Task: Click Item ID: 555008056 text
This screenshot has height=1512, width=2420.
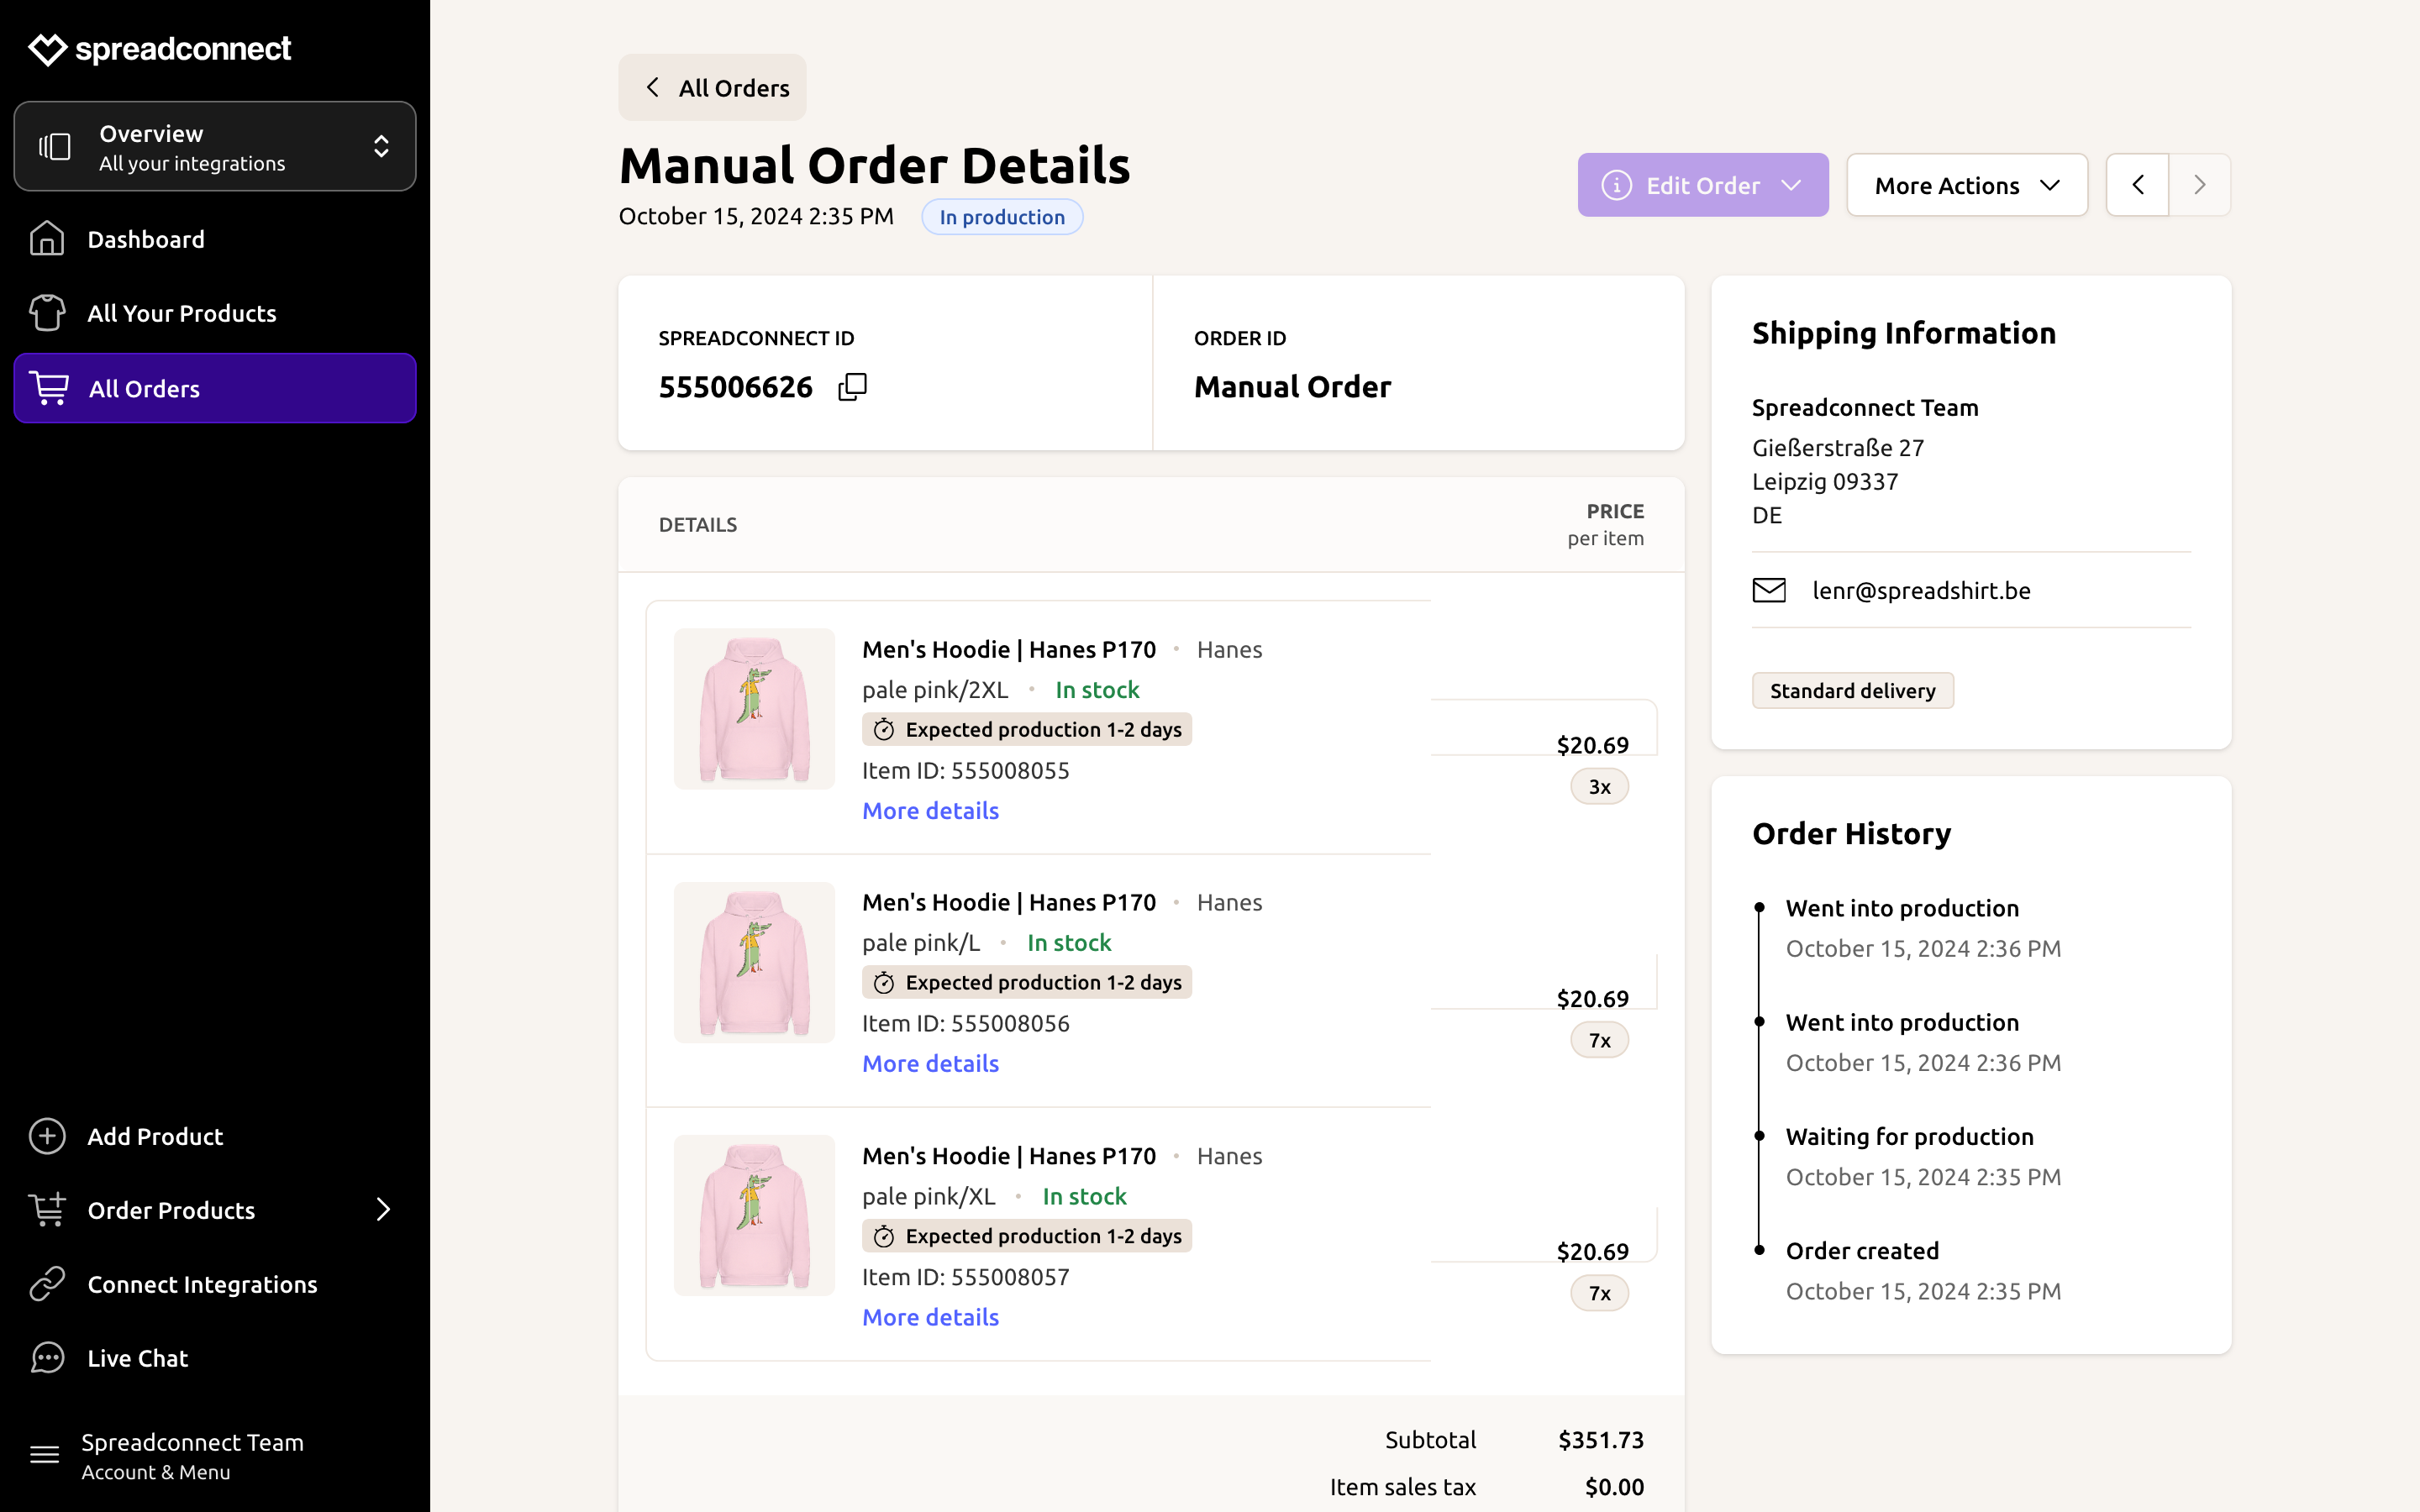Action: pyautogui.click(x=966, y=1023)
